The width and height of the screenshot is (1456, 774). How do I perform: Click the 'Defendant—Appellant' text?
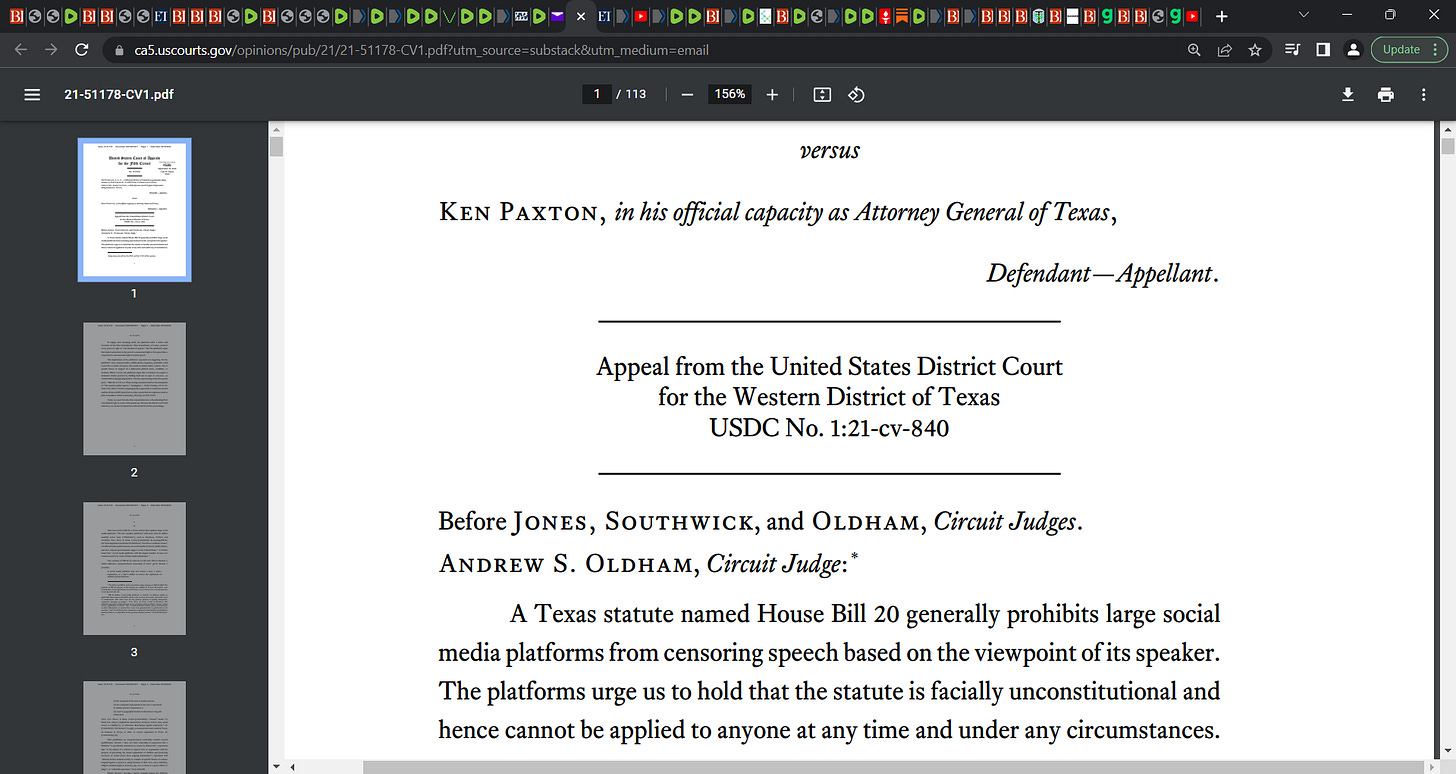[x=1102, y=273]
